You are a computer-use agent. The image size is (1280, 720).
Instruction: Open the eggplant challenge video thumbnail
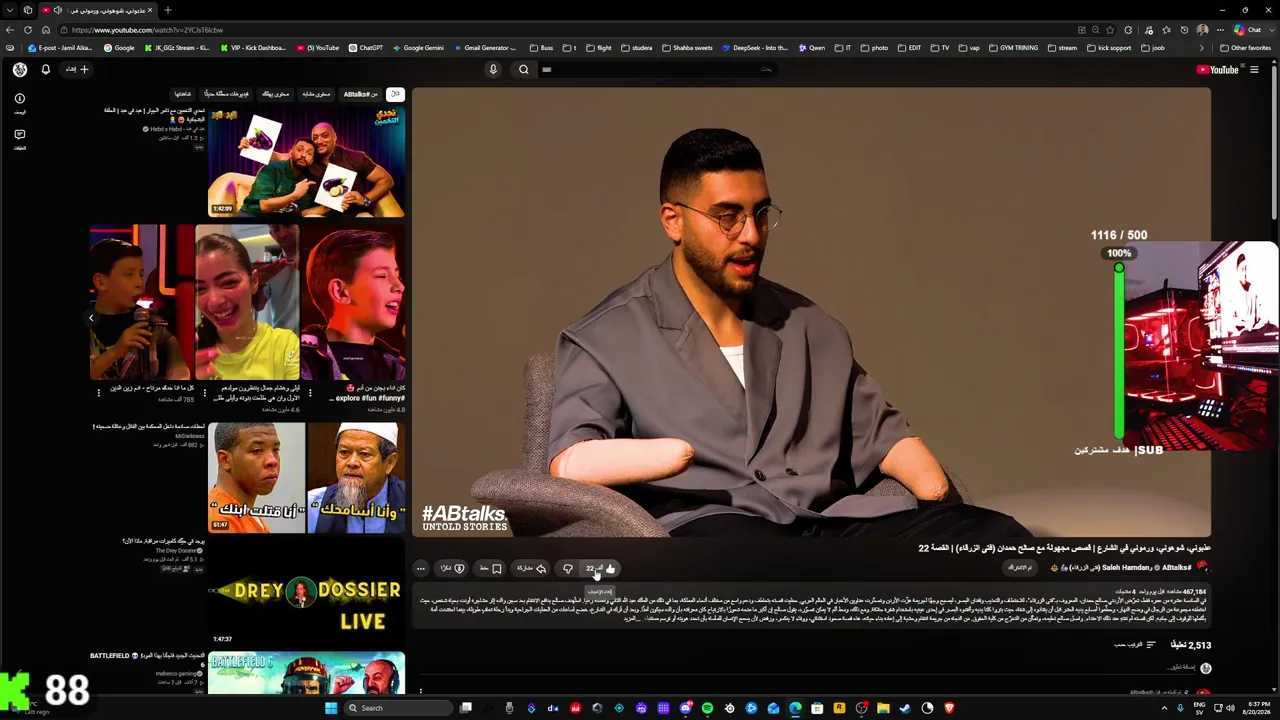pos(306,161)
